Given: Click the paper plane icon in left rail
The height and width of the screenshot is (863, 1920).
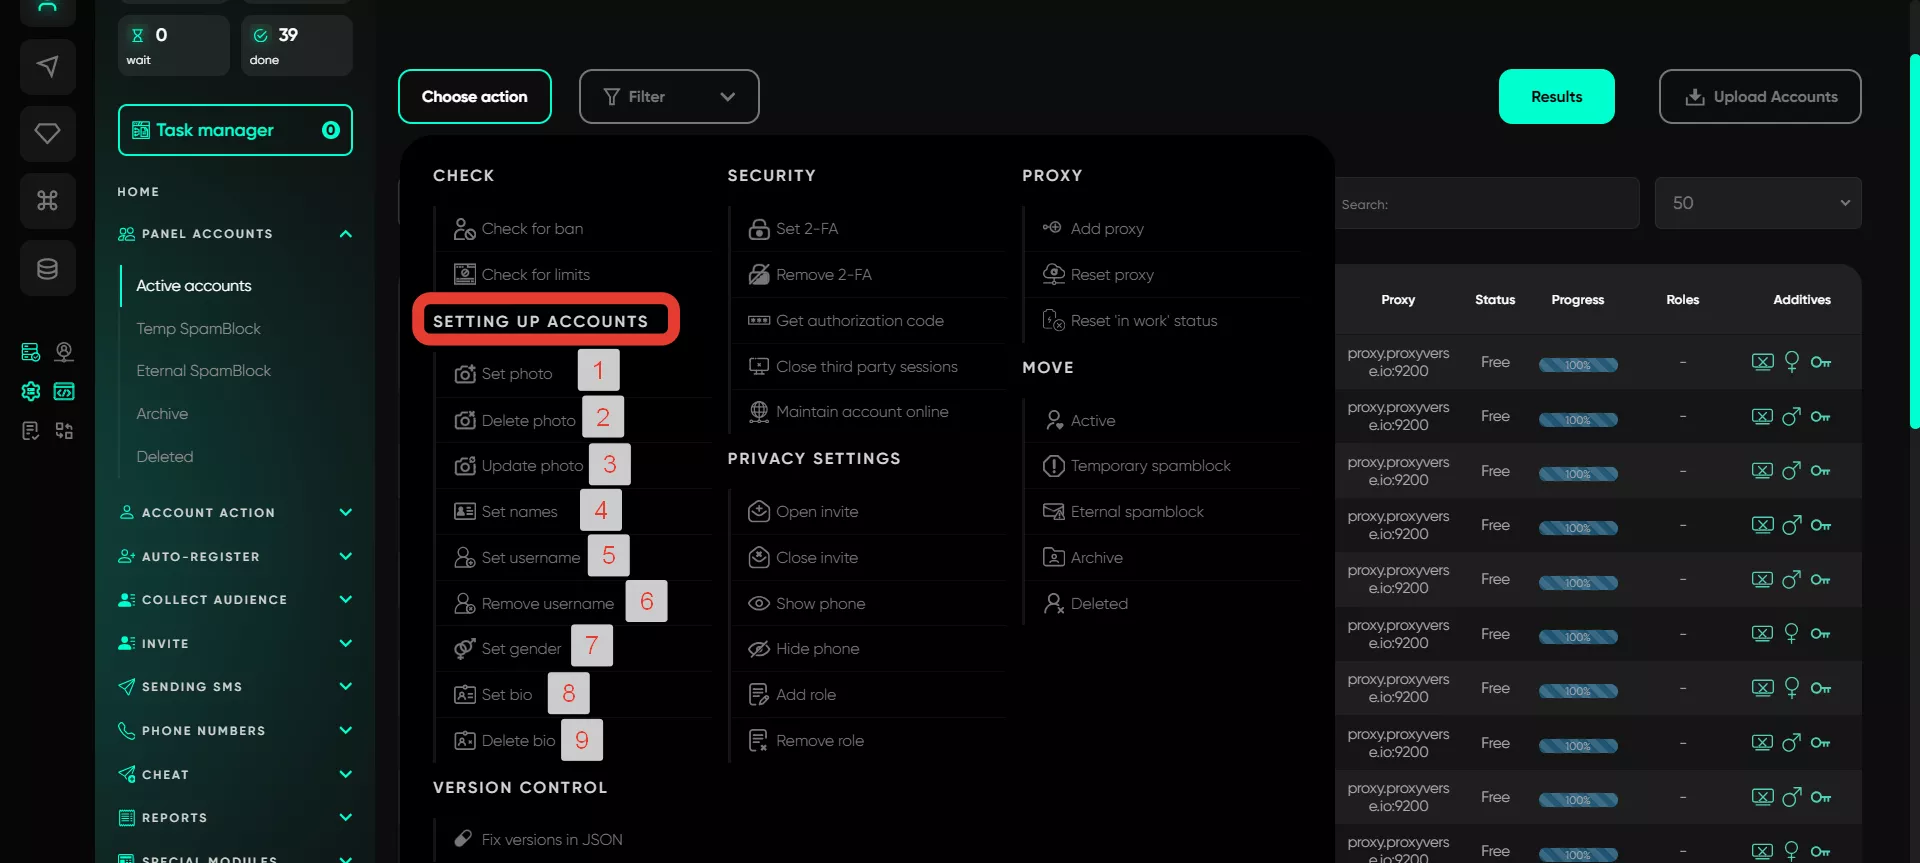Looking at the screenshot, I should [47, 66].
